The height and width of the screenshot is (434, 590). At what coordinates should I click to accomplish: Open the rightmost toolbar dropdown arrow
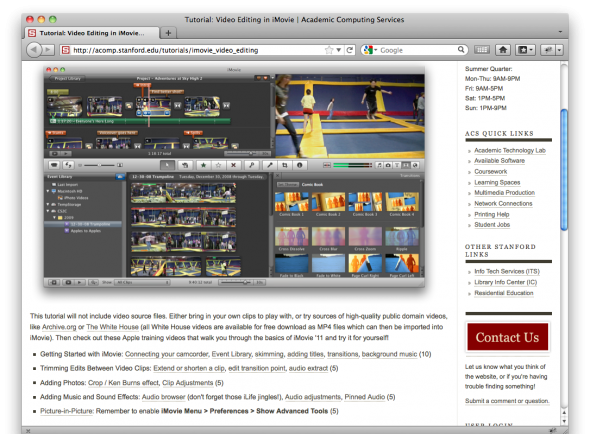[x=560, y=50]
